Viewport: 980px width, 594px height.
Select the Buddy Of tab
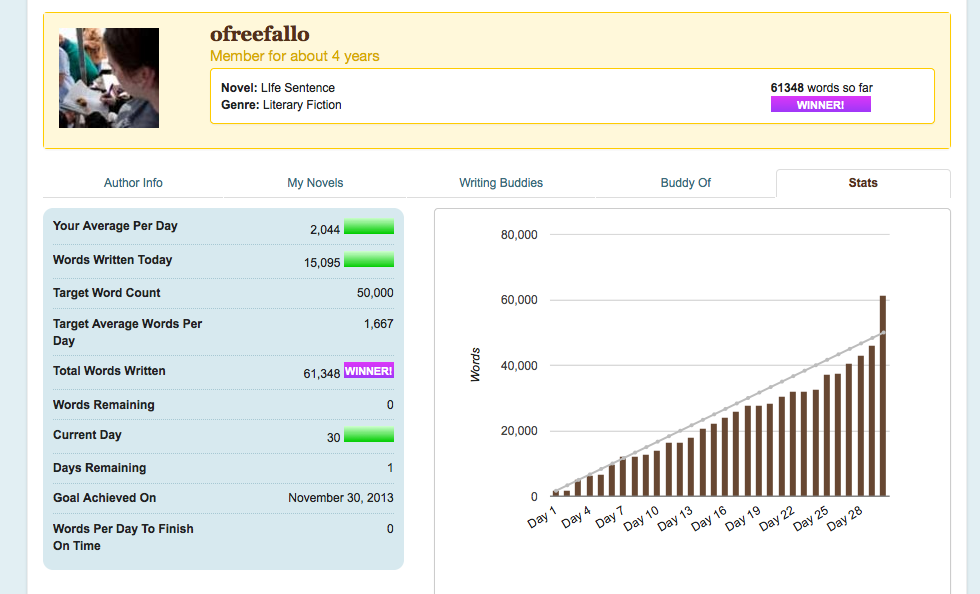[686, 183]
